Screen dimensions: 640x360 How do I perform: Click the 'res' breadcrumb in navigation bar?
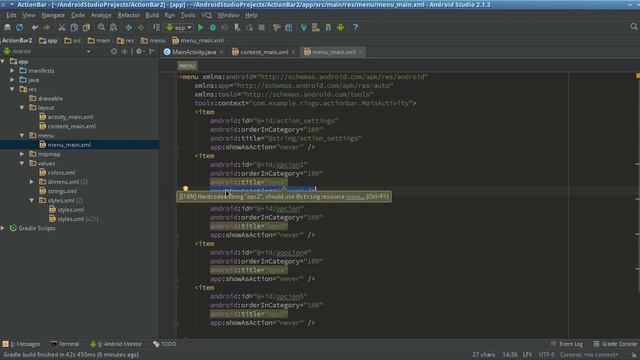pyautogui.click(x=125, y=40)
